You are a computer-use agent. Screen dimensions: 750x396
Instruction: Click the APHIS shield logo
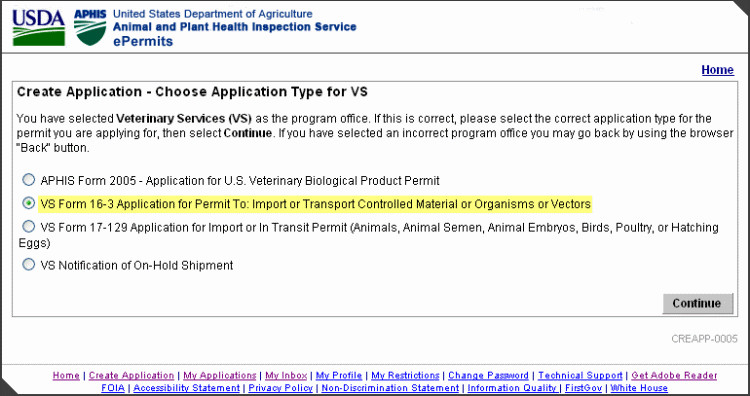pyautogui.click(x=90, y=28)
